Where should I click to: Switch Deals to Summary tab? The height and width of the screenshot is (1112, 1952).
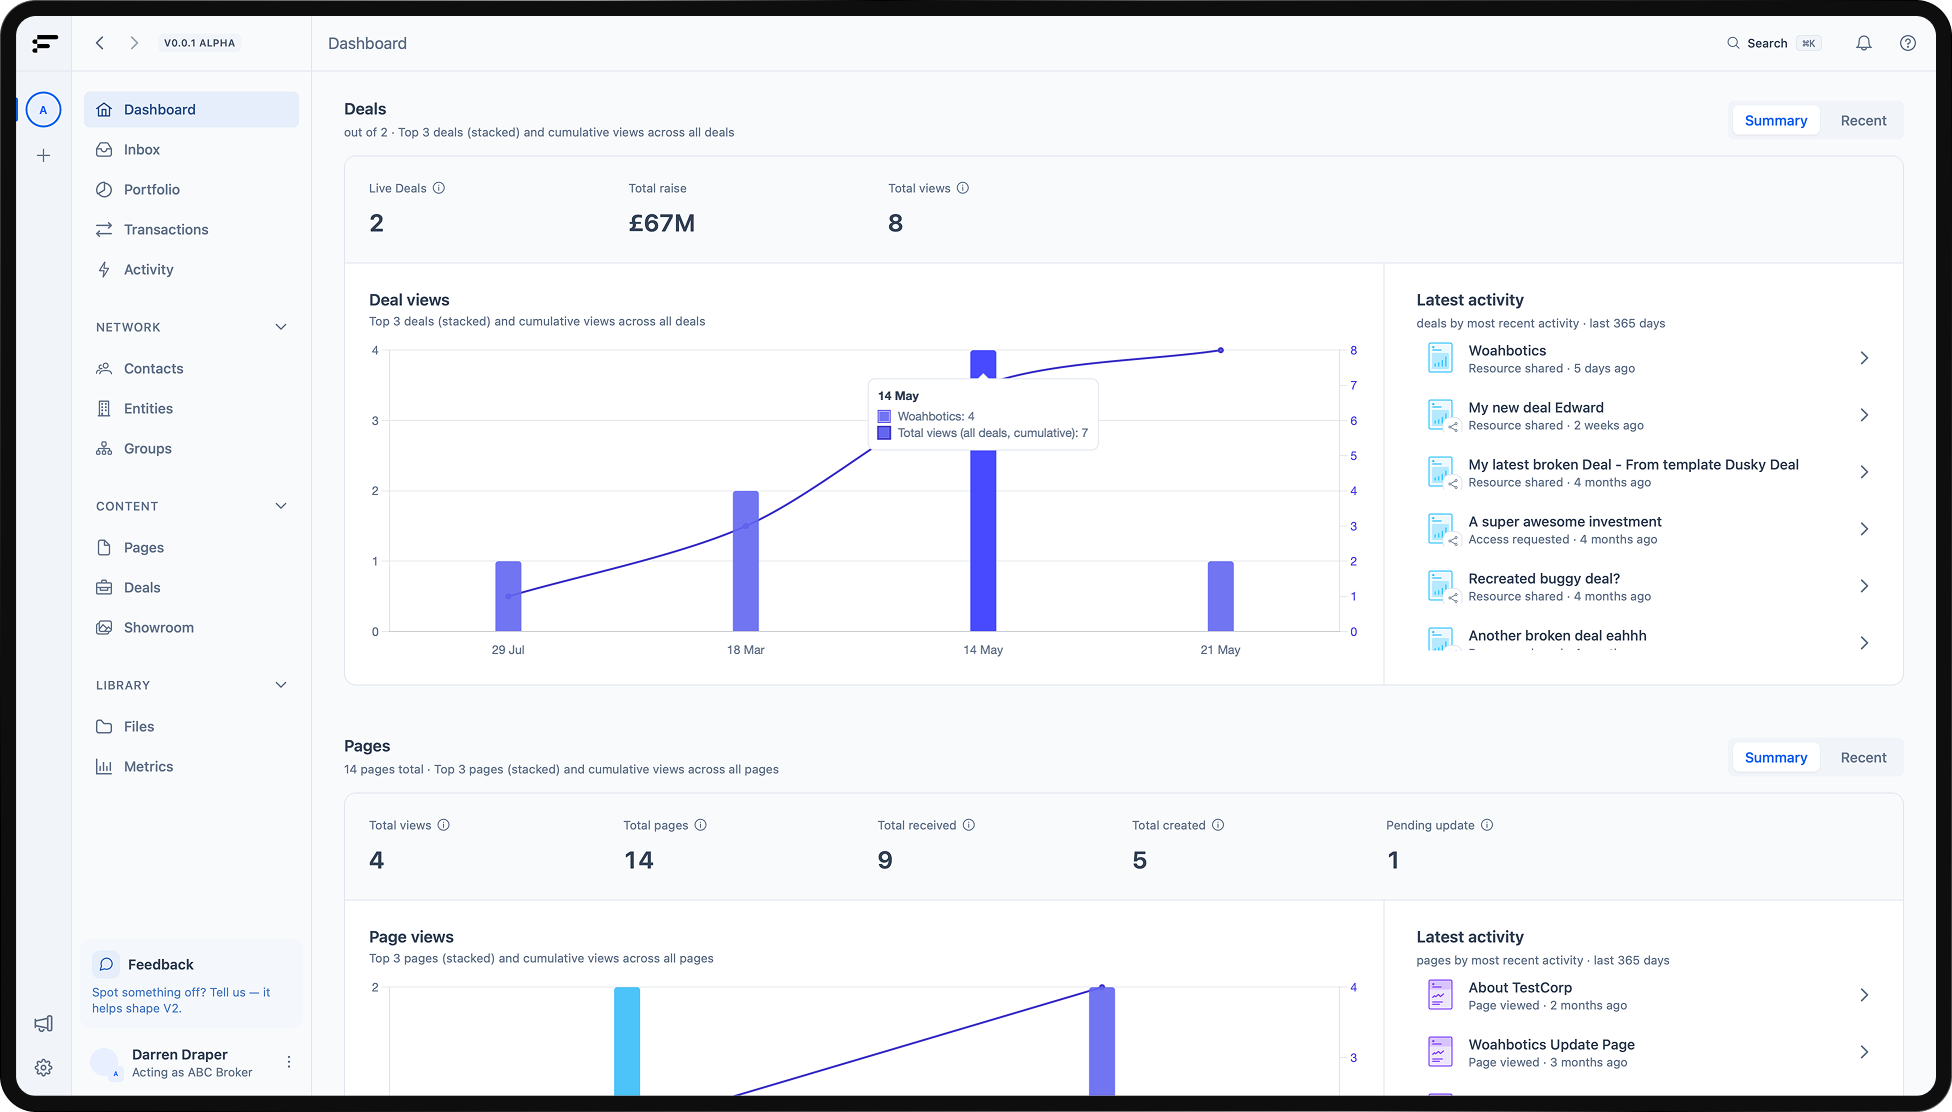1776,121
